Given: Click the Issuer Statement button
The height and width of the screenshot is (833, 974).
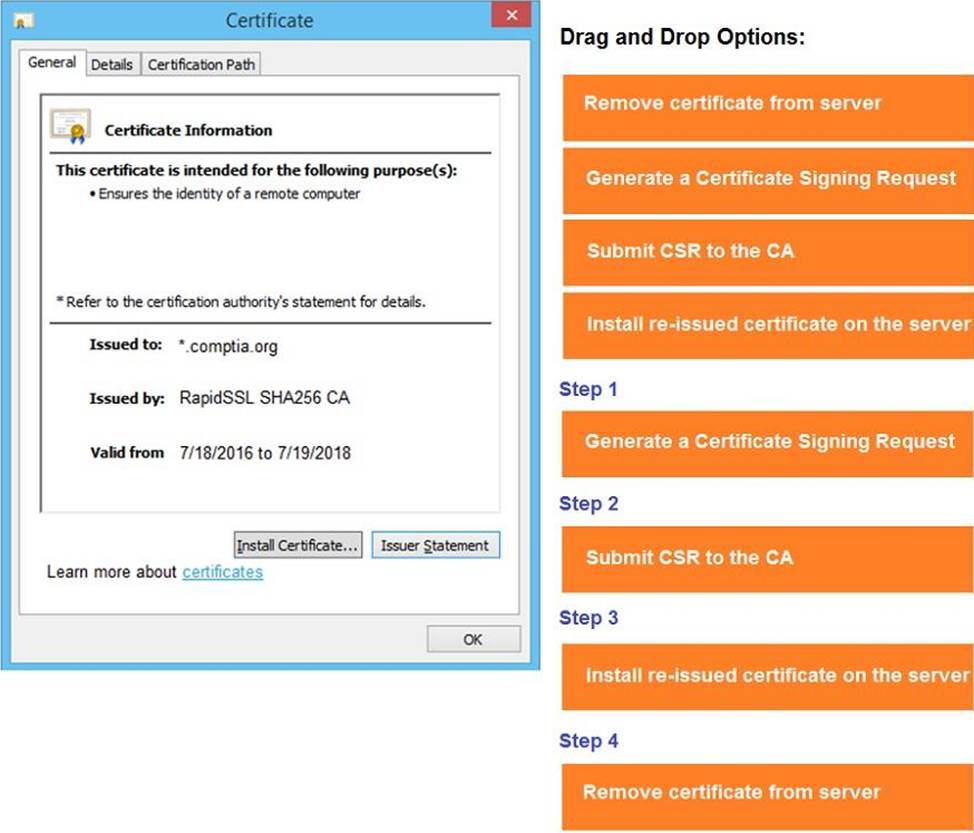Looking at the screenshot, I should [434, 546].
